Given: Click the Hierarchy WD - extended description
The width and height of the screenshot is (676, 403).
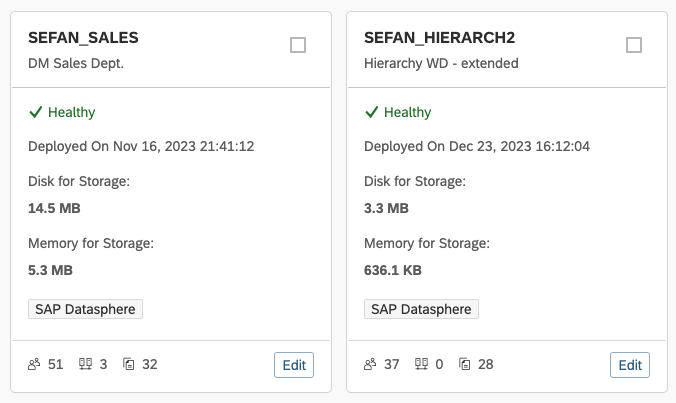Looking at the screenshot, I should pos(441,63).
